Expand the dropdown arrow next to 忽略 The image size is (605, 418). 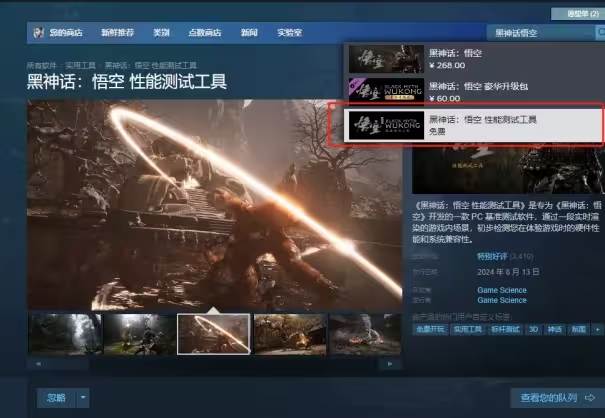click(83, 398)
